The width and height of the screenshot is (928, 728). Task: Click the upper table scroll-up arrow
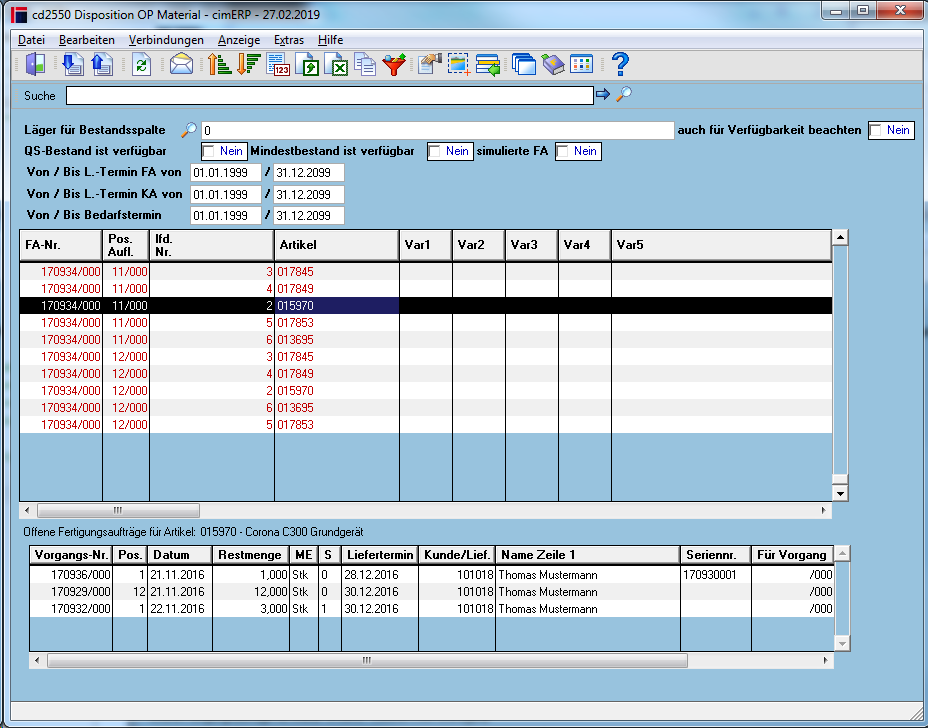tap(840, 238)
